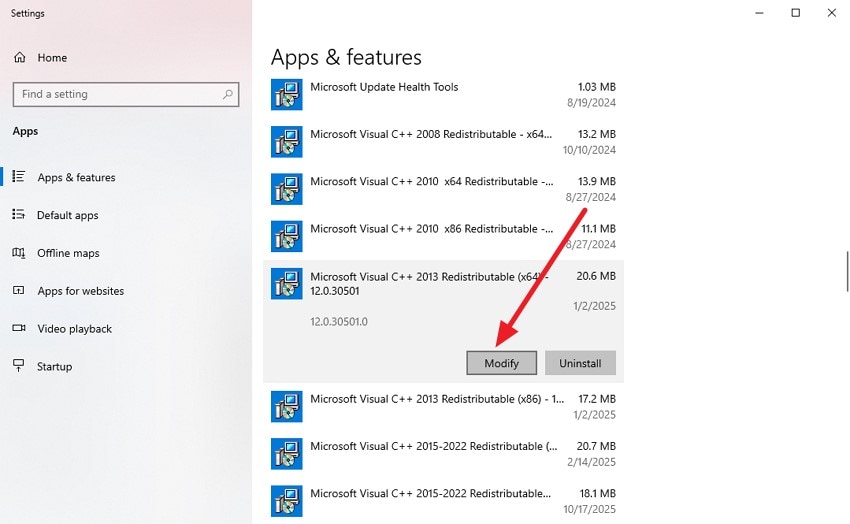Click the Visual C++ 2013 x64 Redistributable icon
This screenshot has width=850, height=524.
point(287,283)
